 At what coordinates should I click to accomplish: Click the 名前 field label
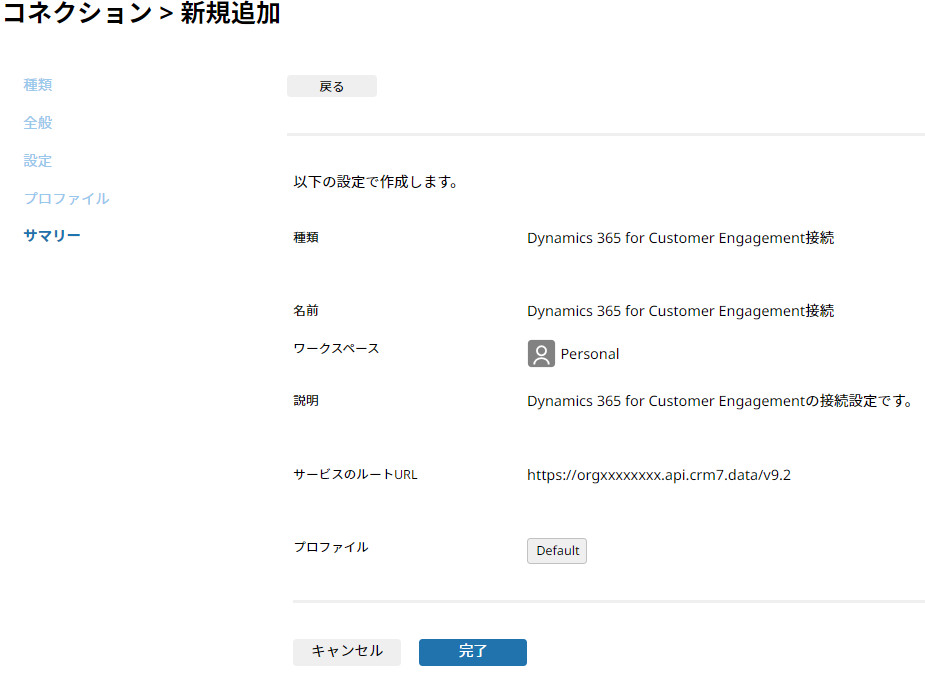(306, 310)
